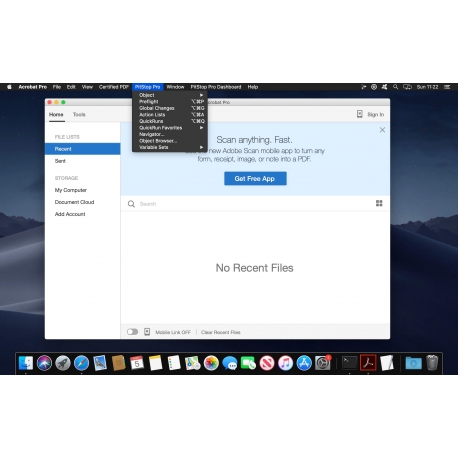The width and height of the screenshot is (458, 458).
Task: Open the Trash in the Dock
Action: click(432, 363)
